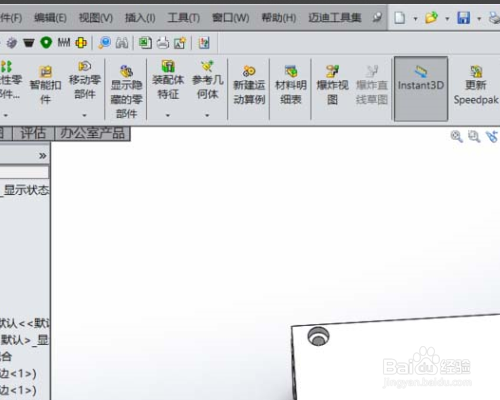Toggle Show Hidden Components (显示隐藏的零部件)
Image resolution: width=500 pixels, height=400 pixels.
(126, 92)
